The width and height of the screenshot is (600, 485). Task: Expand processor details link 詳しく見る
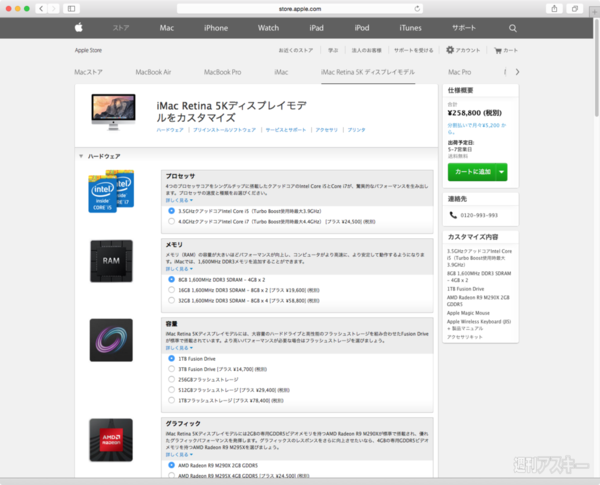point(179,200)
